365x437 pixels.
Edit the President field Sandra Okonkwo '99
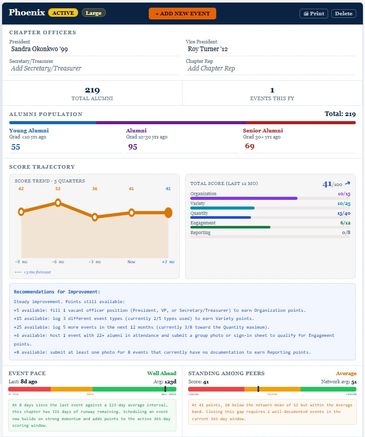pos(94,49)
